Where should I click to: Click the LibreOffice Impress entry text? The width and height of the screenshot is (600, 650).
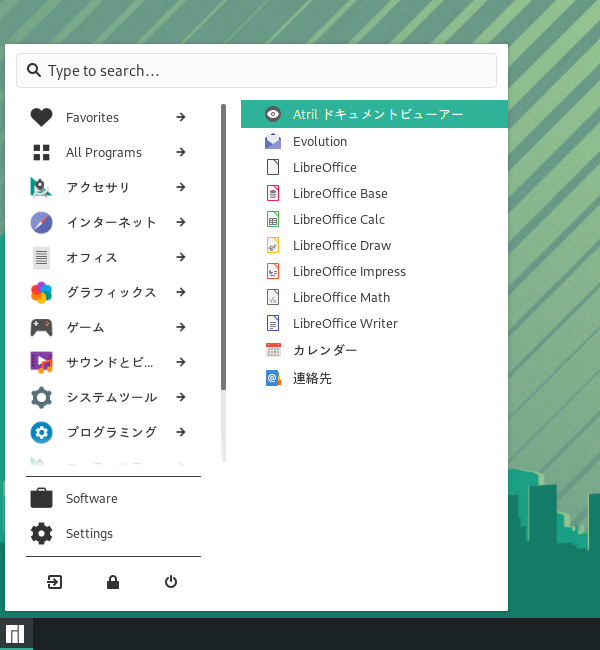pyautogui.click(x=349, y=272)
